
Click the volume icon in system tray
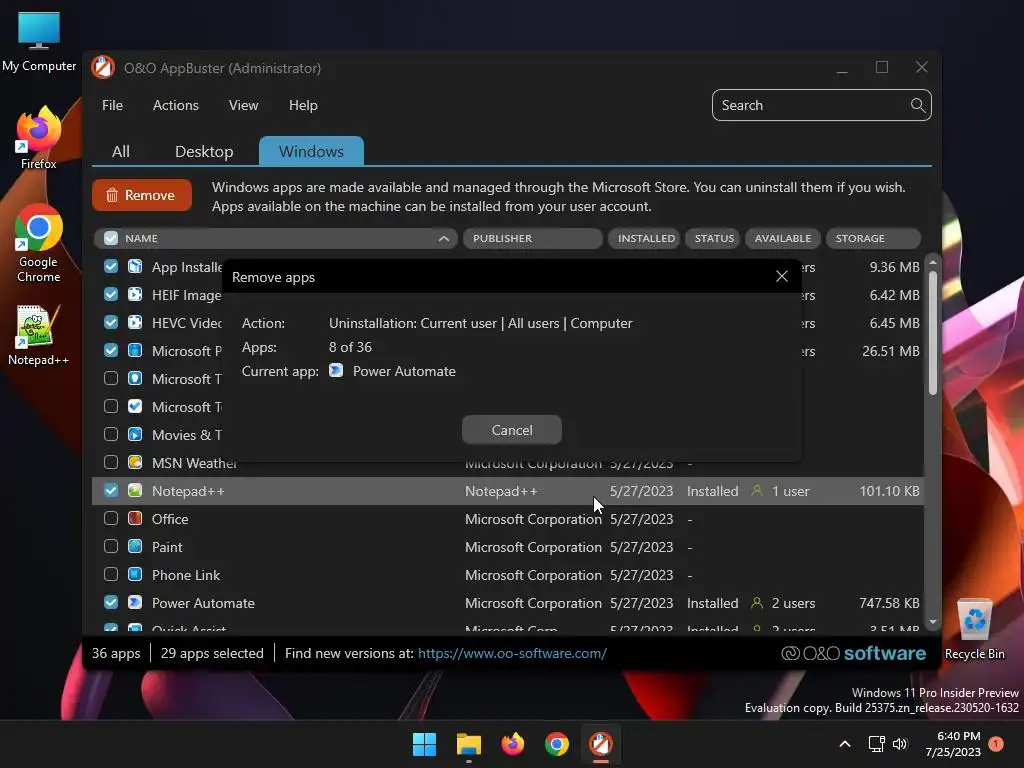coord(900,744)
